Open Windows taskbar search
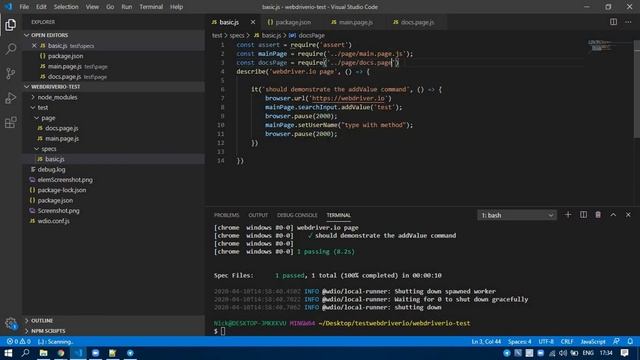The width and height of the screenshot is (640, 360). click(x=25, y=353)
